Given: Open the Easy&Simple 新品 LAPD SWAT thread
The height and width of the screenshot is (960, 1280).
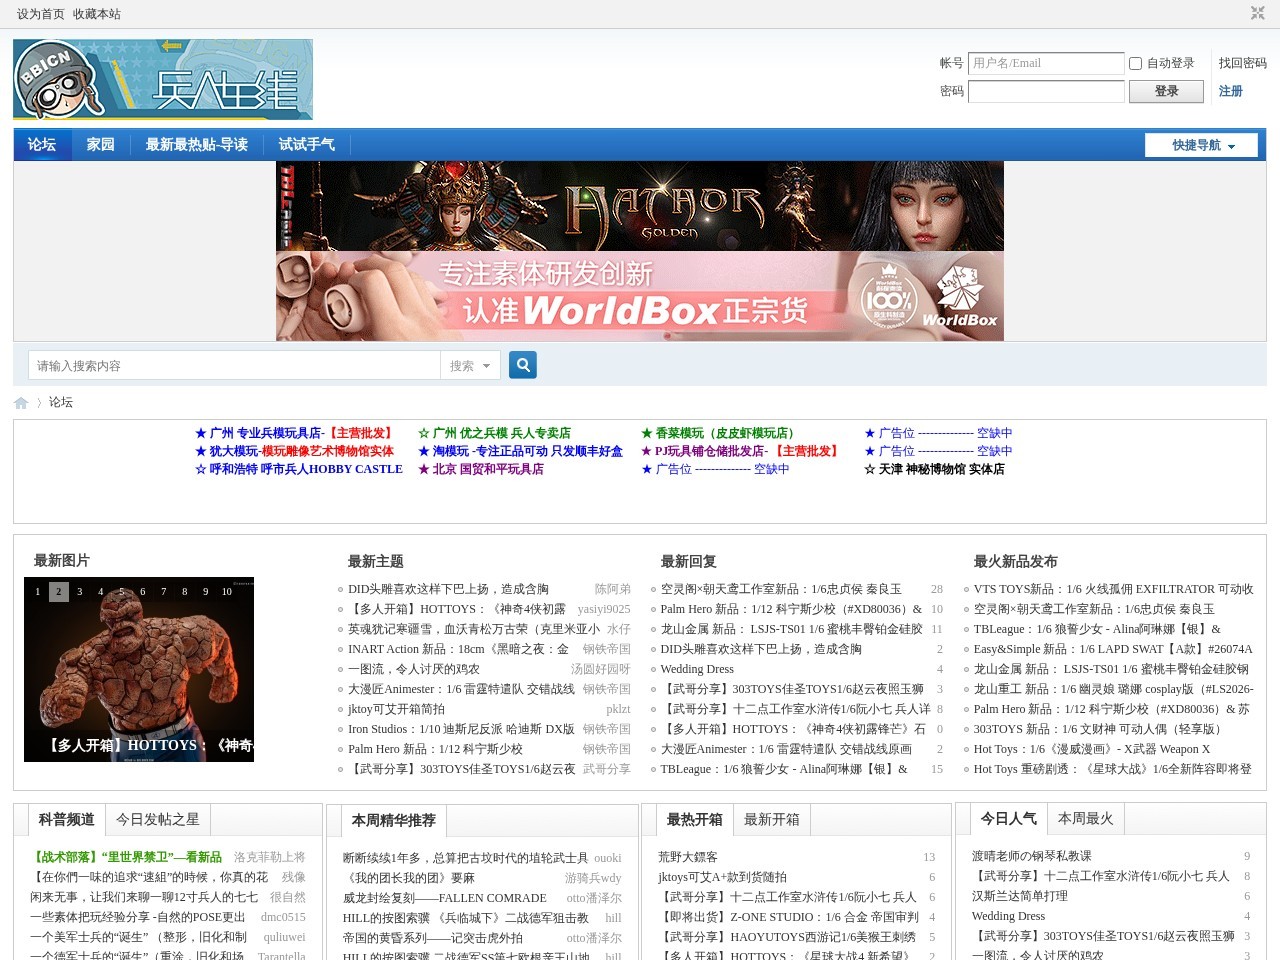Looking at the screenshot, I should [1113, 649].
